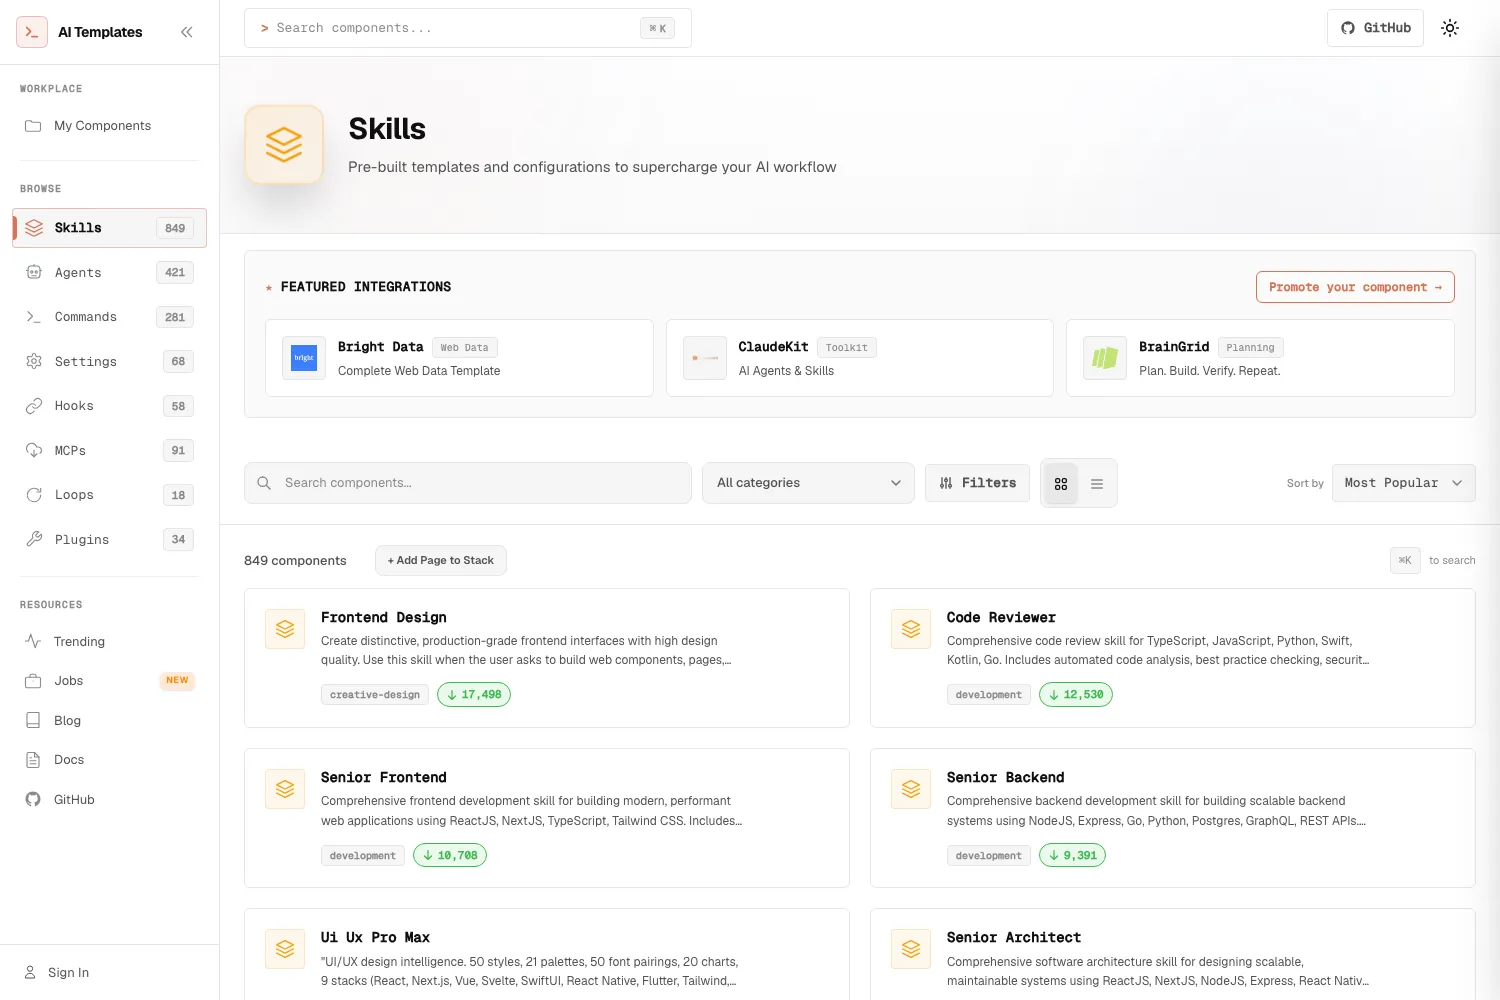Open Agents in the sidebar
The width and height of the screenshot is (1500, 1000).
109,272
